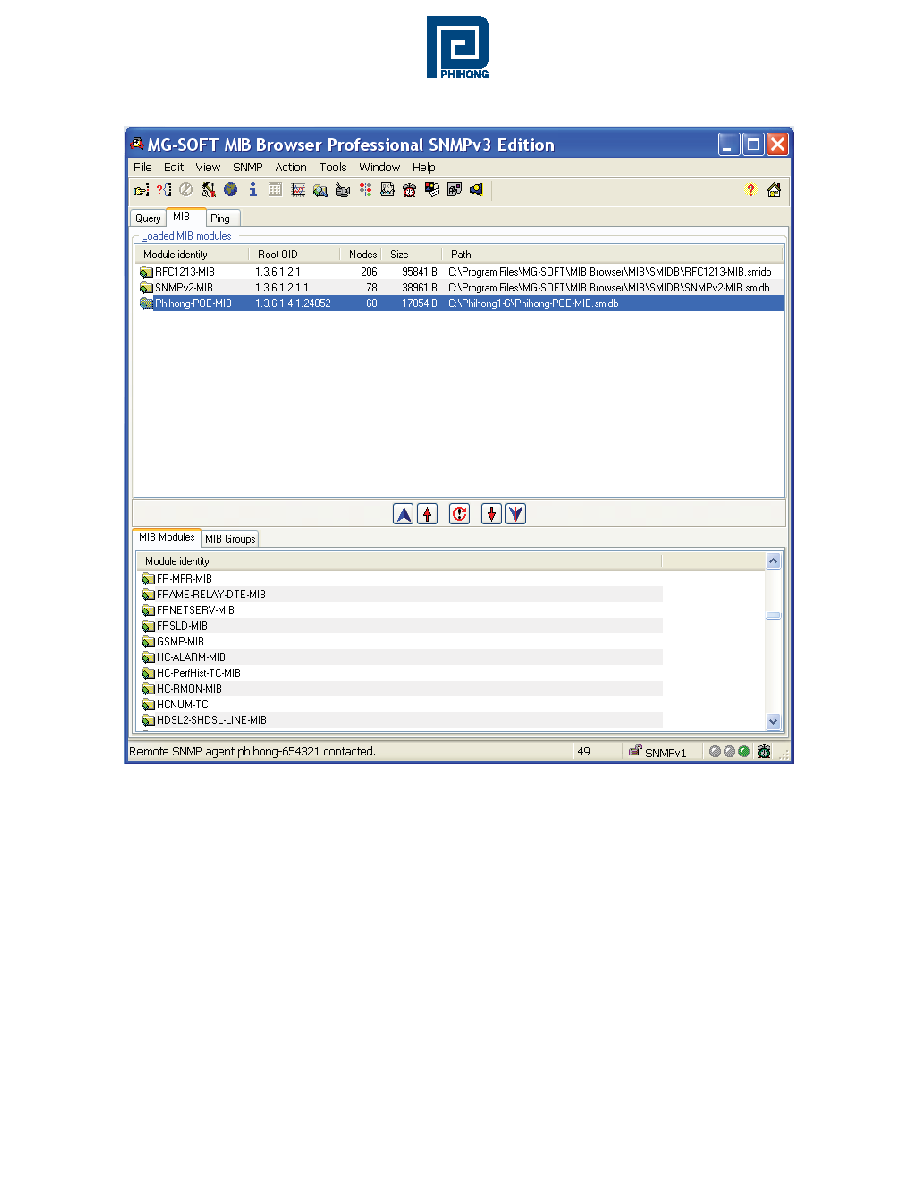Select the SNMPv2-MIB loaded module row
918x1188 pixels.
click(x=459, y=287)
